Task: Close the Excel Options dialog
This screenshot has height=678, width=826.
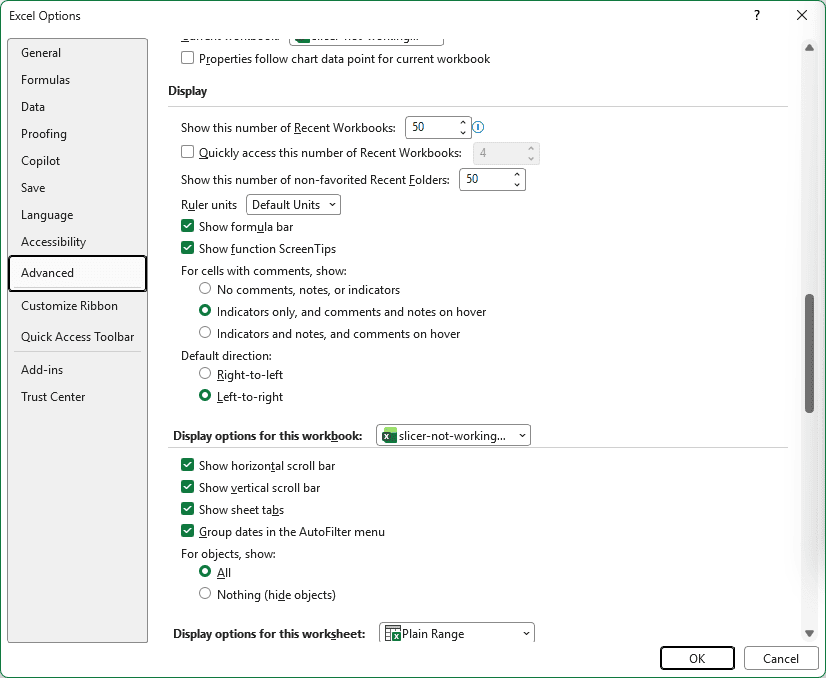Action: pyautogui.click(x=802, y=15)
